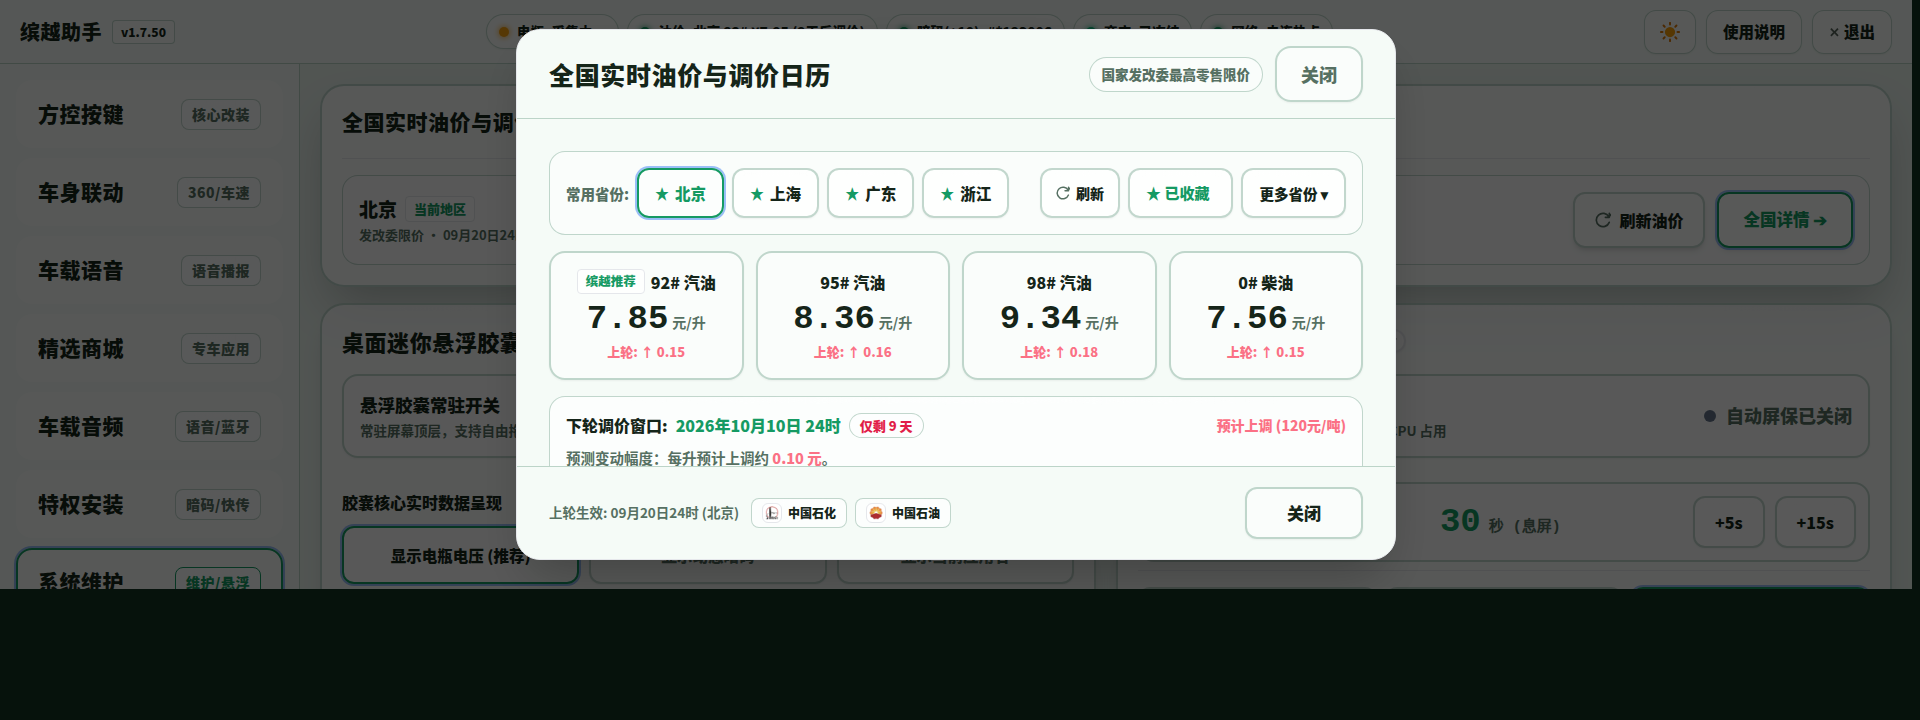The image size is (1920, 720).
Task: Open 方控按键 in the sidebar
Action: [x=148, y=115]
